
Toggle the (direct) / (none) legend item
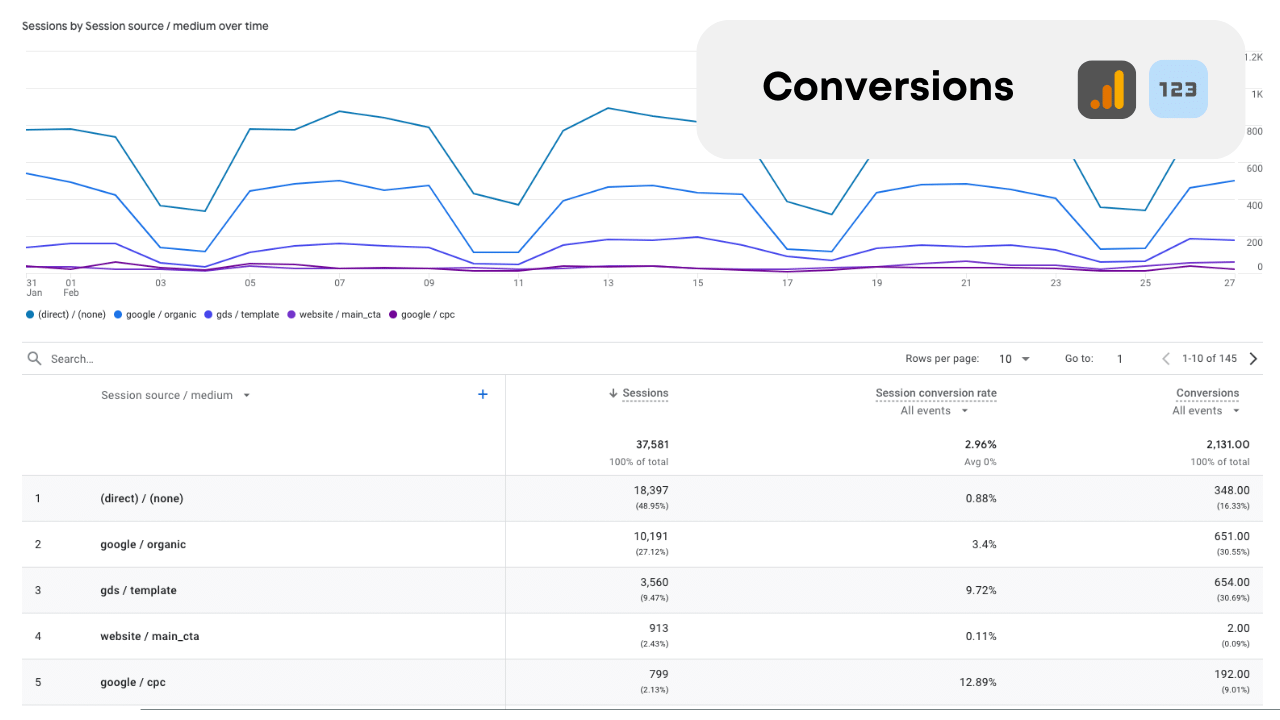click(x=65, y=314)
